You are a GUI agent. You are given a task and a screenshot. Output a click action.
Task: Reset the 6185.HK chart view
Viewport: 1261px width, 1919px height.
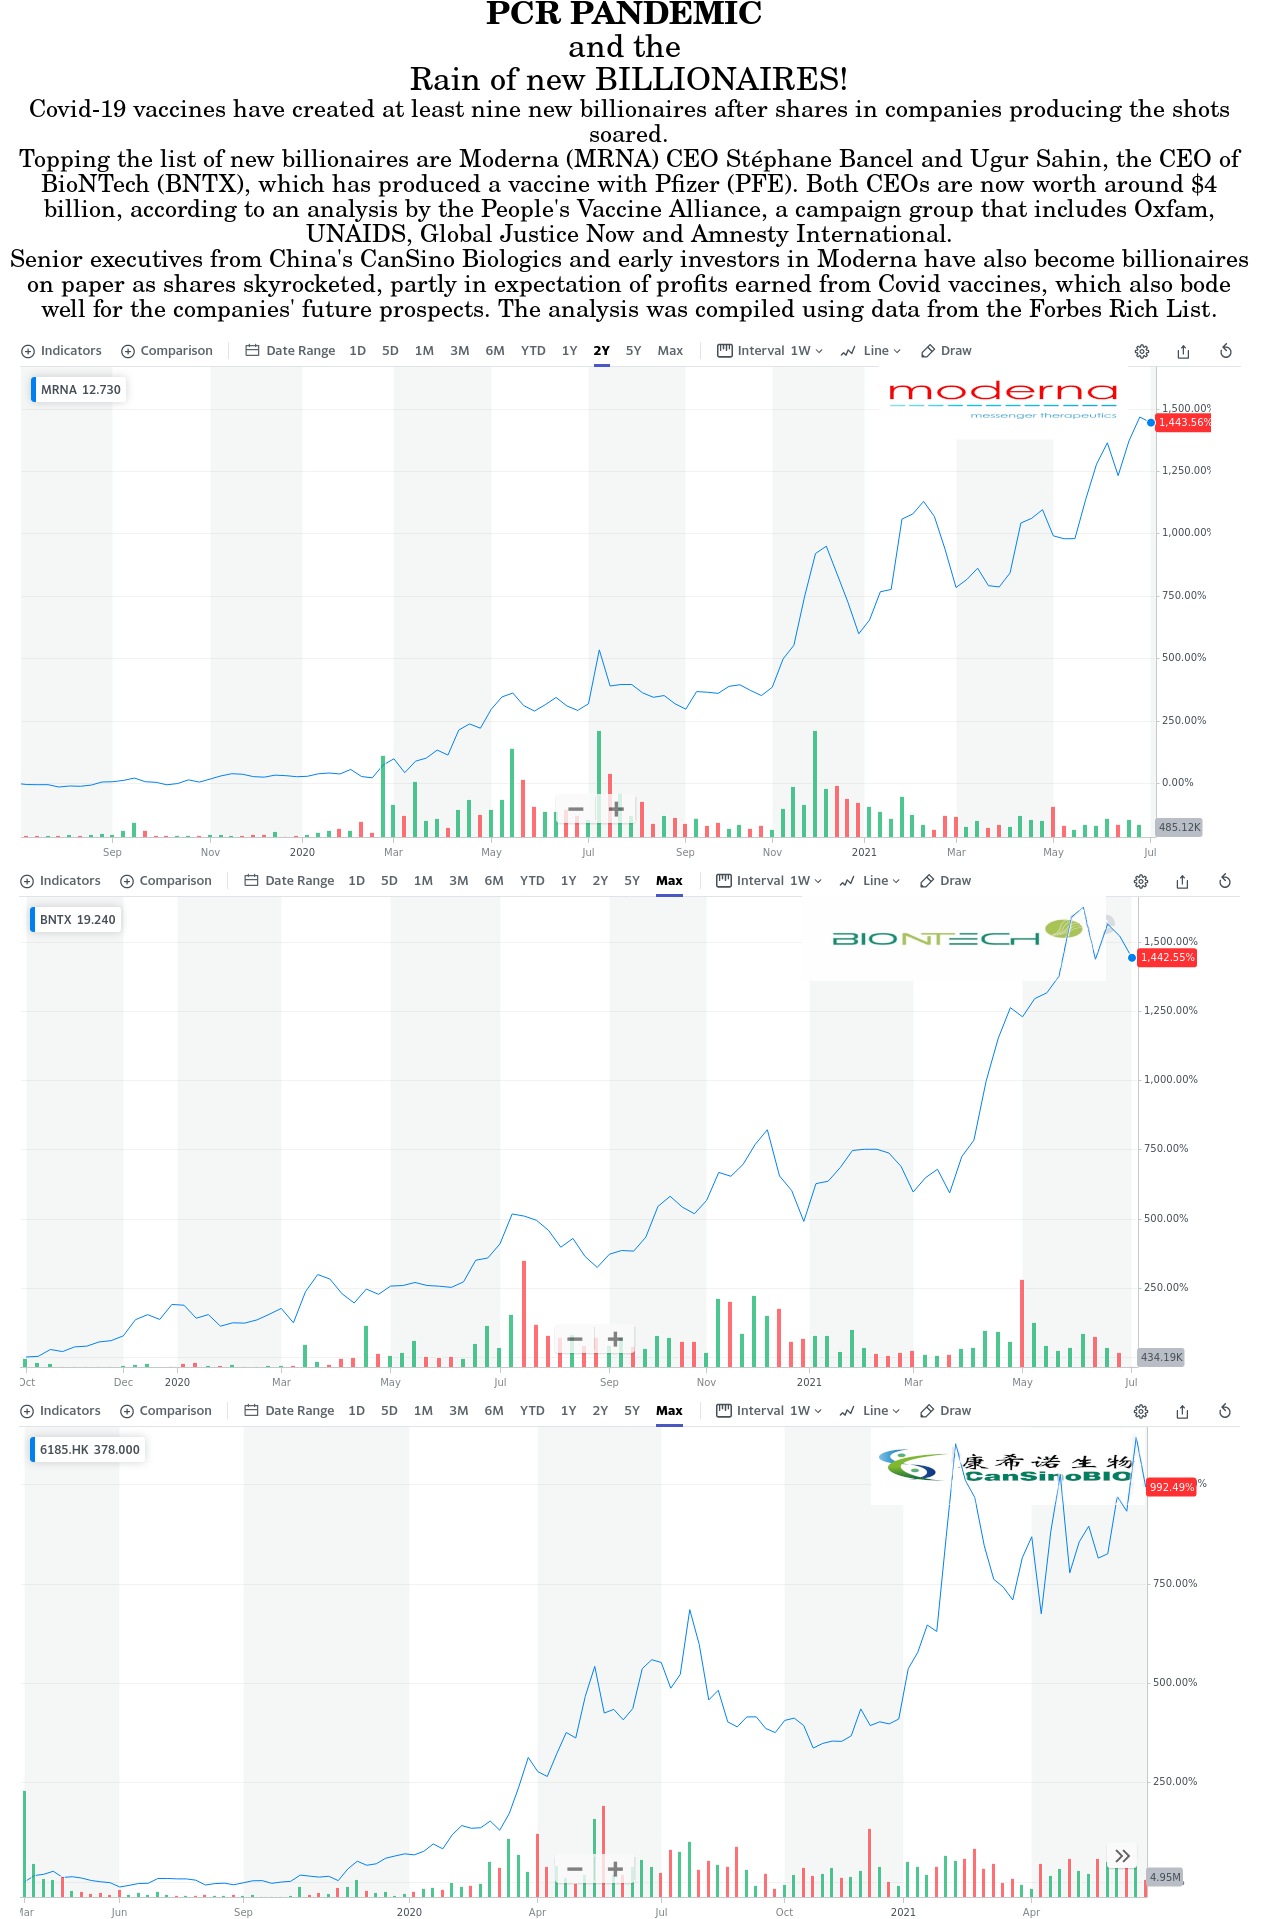click(x=1225, y=1411)
